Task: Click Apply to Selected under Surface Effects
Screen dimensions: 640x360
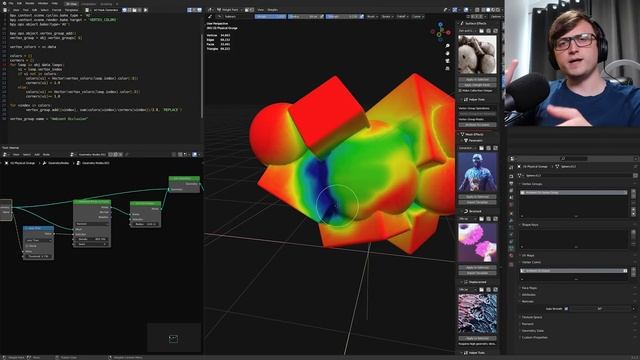Action: click(477, 80)
